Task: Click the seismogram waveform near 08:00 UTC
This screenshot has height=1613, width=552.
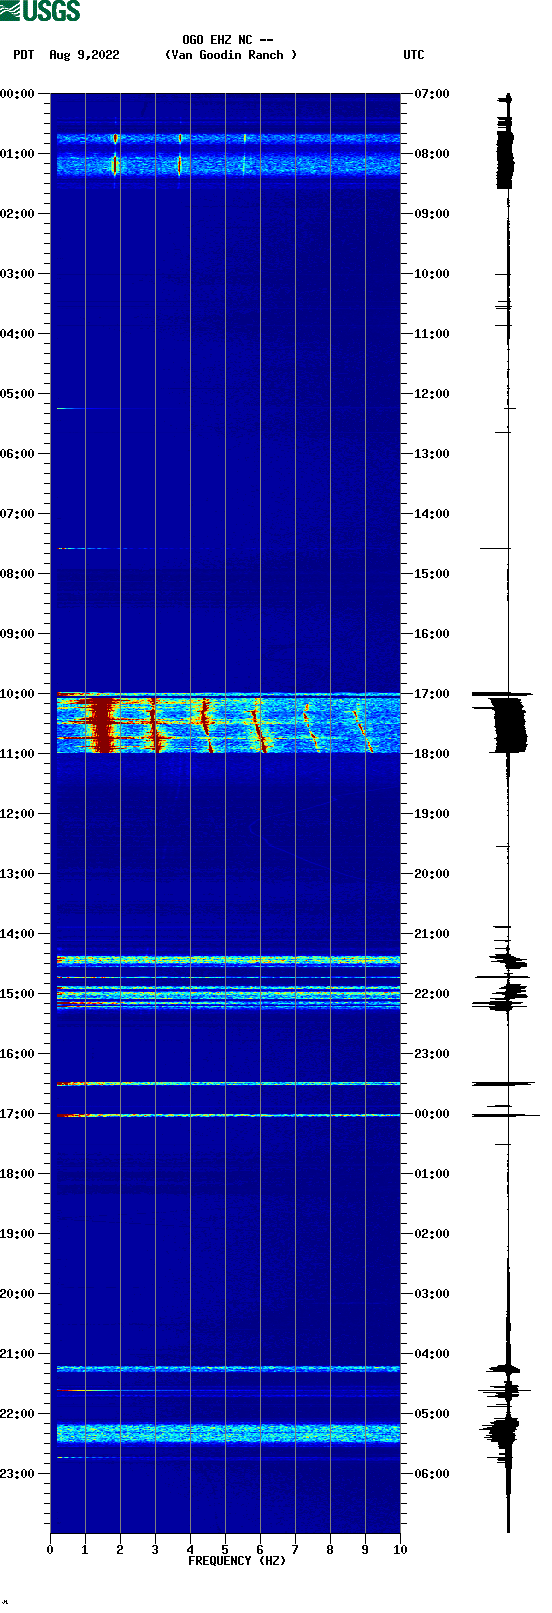Action: (505, 152)
